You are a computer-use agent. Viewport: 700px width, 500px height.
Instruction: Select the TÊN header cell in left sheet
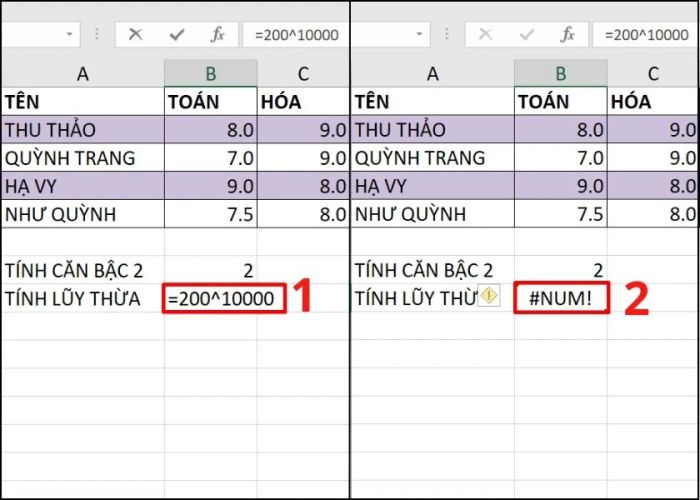(x=83, y=102)
